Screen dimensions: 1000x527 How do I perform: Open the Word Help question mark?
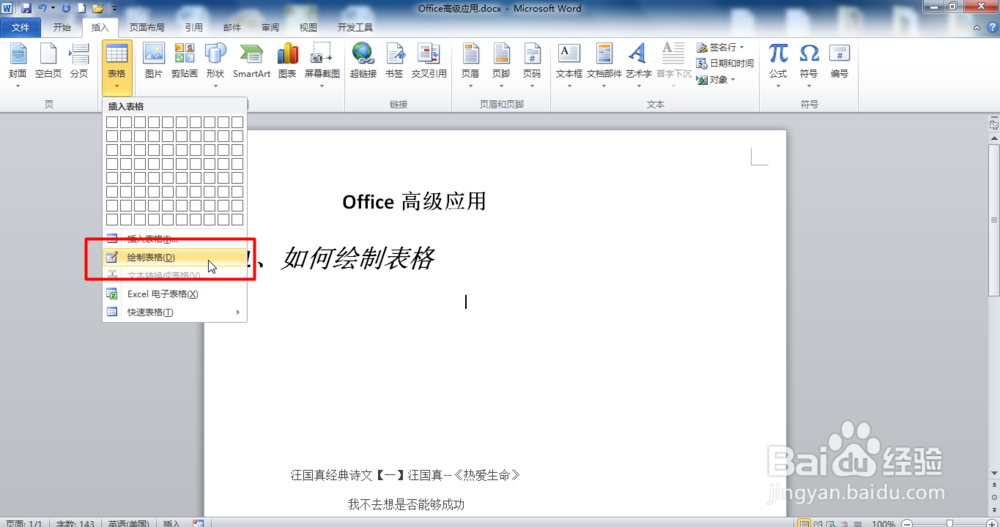click(992, 27)
